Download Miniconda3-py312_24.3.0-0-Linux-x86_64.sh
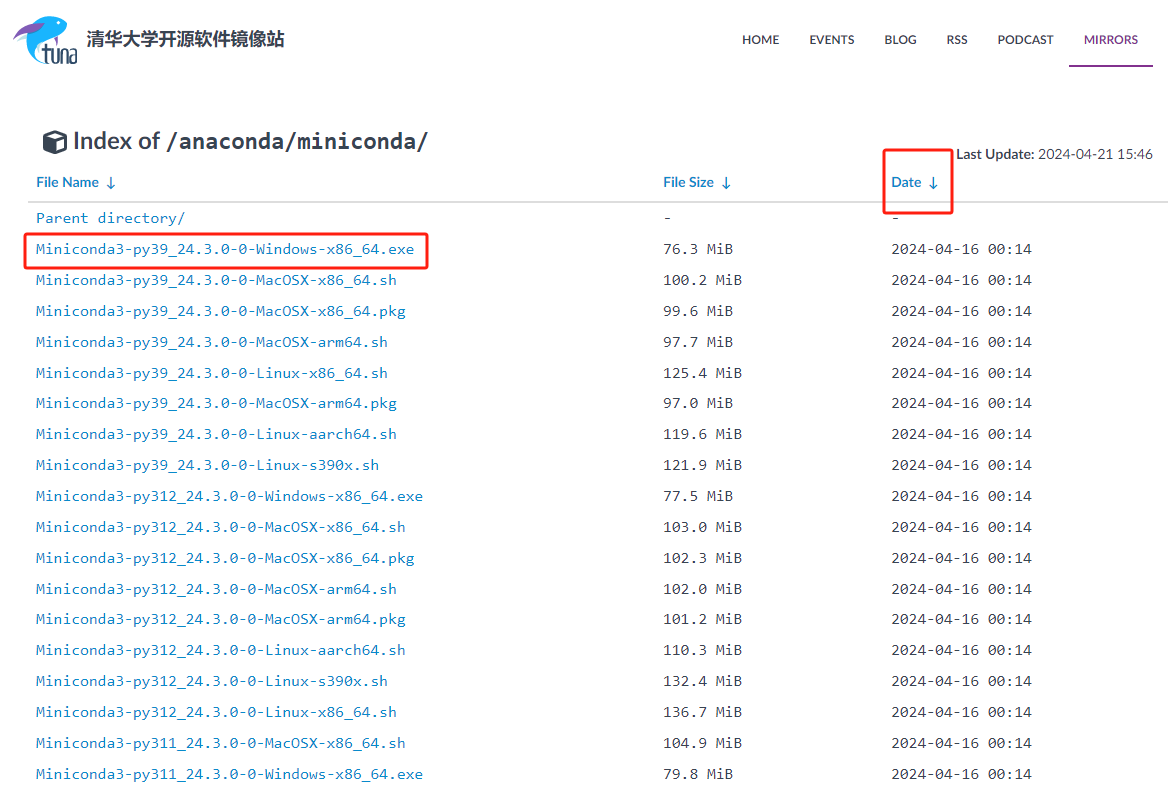Screen dimensions: 1175x794 (216, 712)
